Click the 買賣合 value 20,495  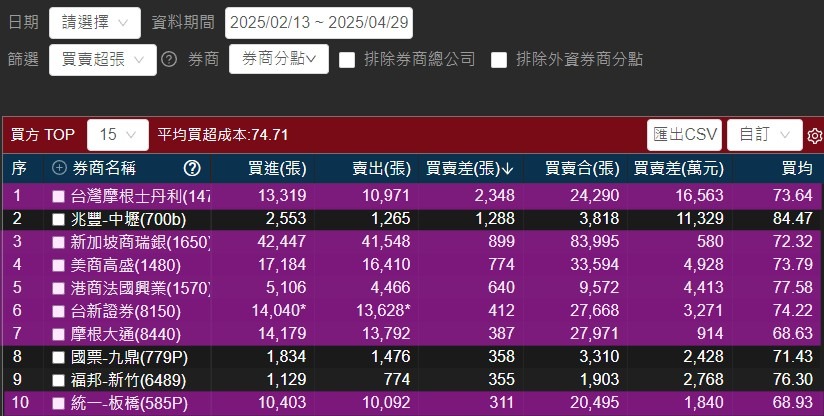(x=595, y=403)
